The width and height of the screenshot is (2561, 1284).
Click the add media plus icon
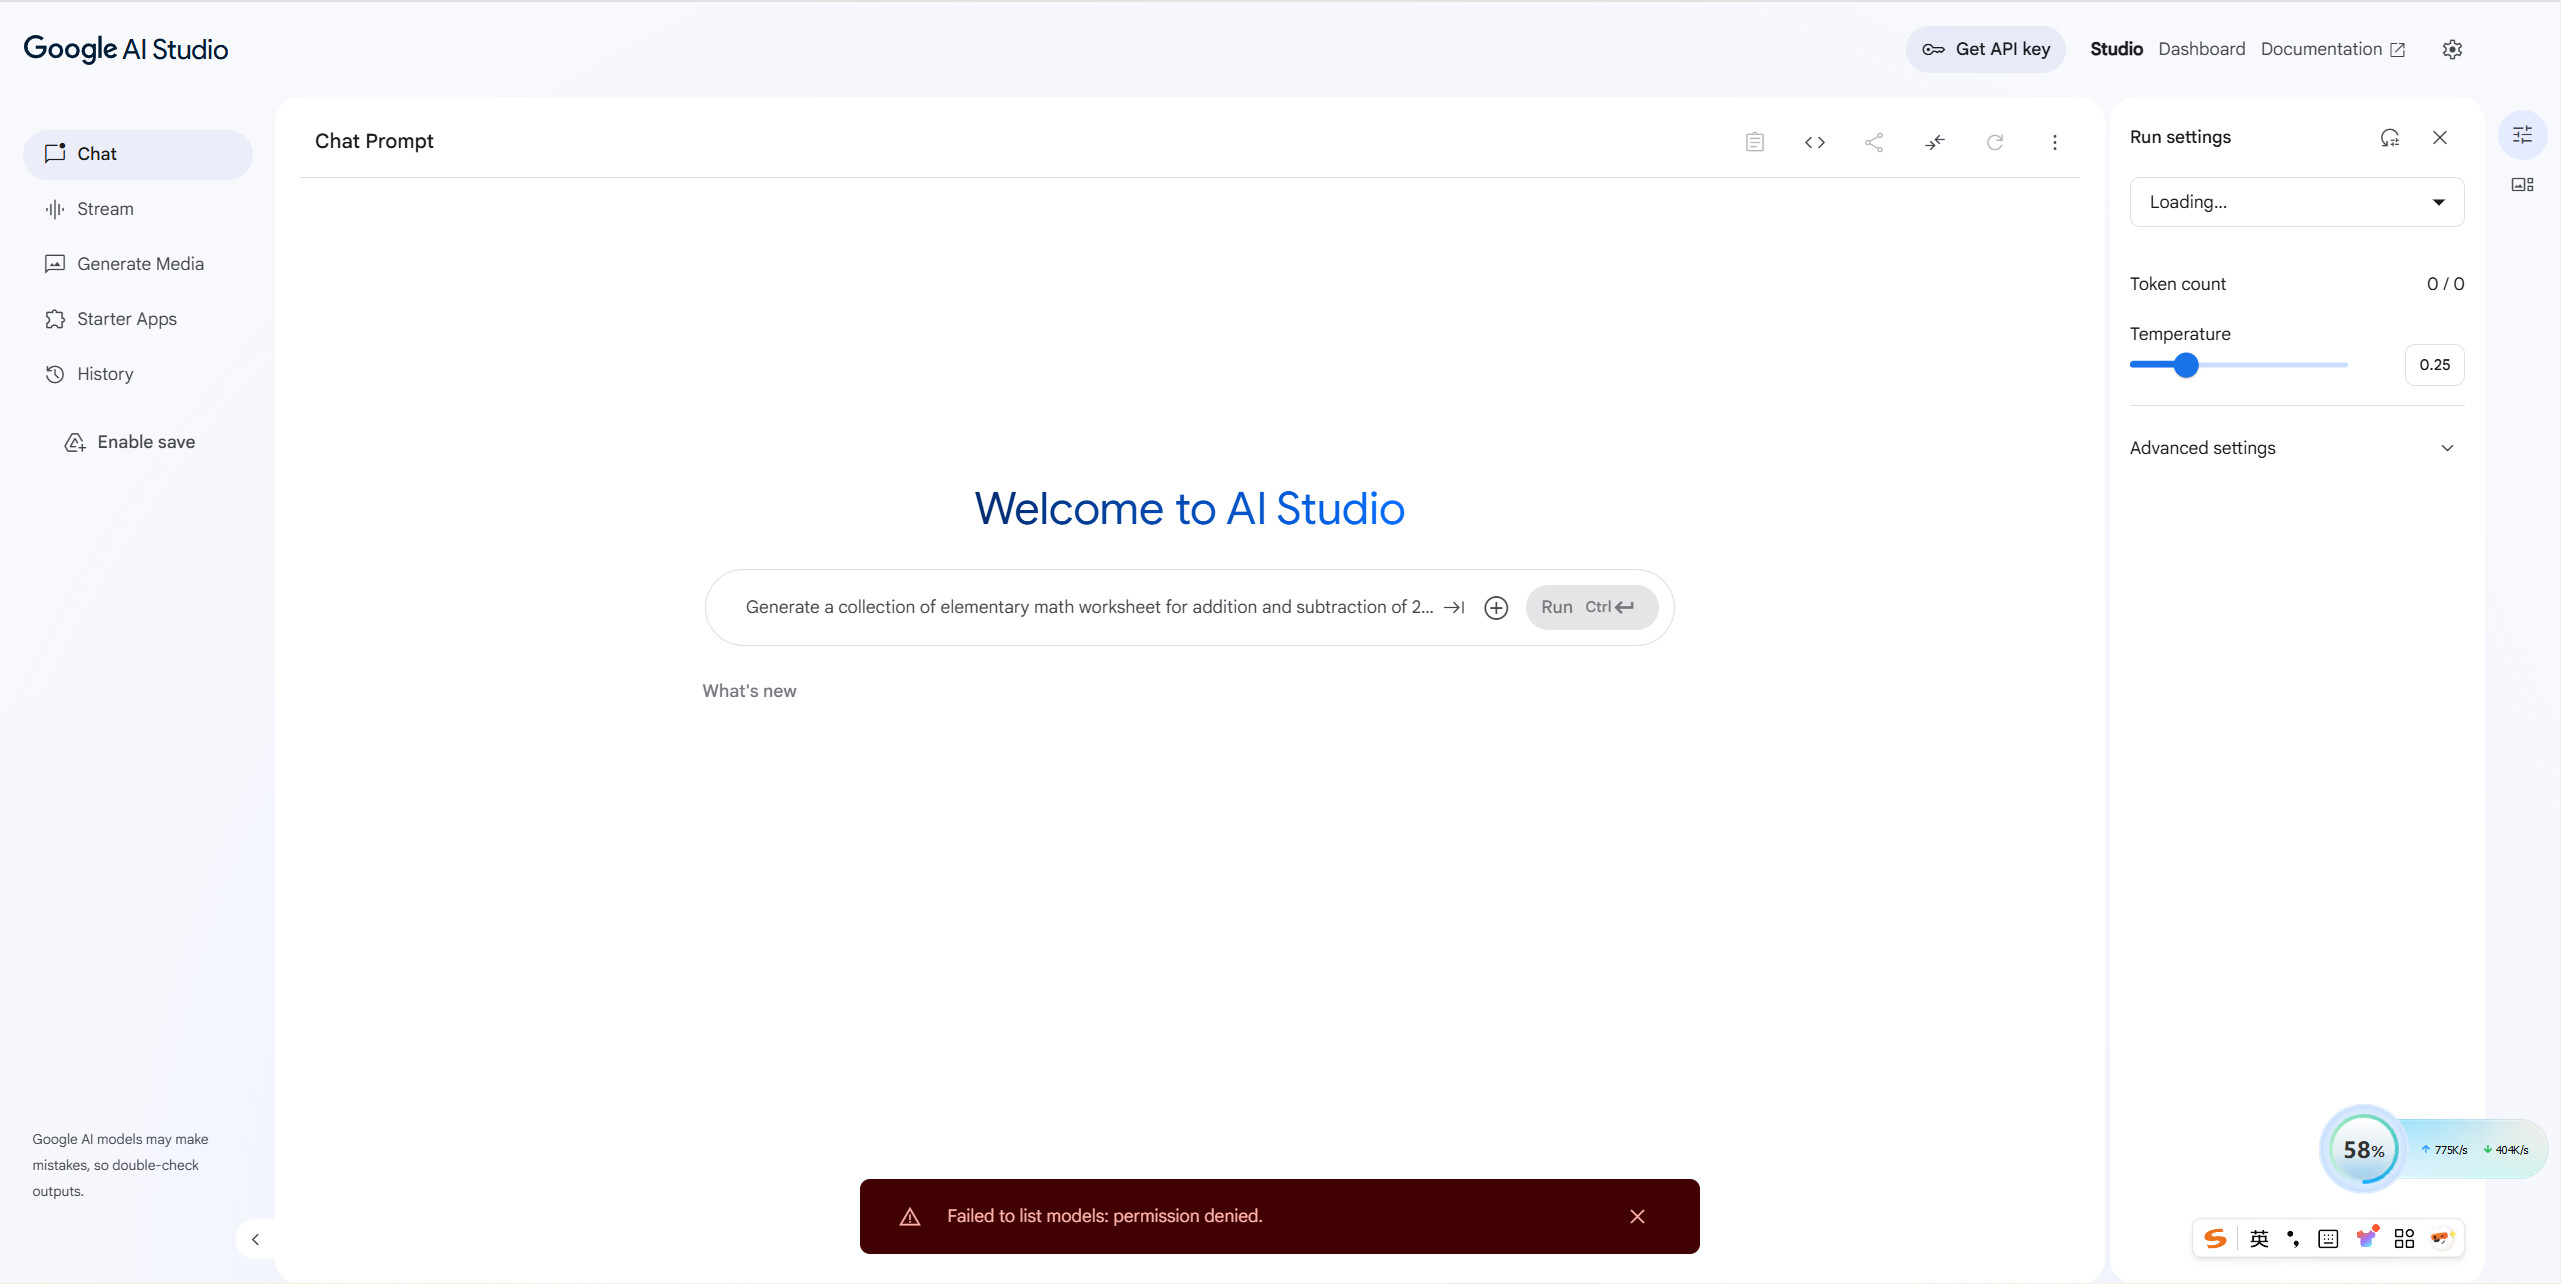pos(1496,607)
